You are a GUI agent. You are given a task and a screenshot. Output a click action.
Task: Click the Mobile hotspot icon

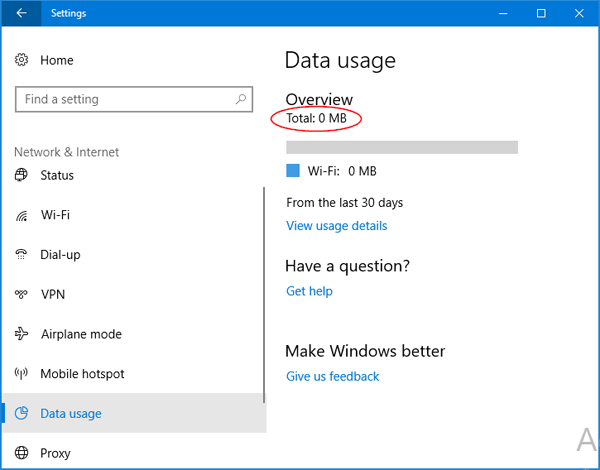(21, 374)
